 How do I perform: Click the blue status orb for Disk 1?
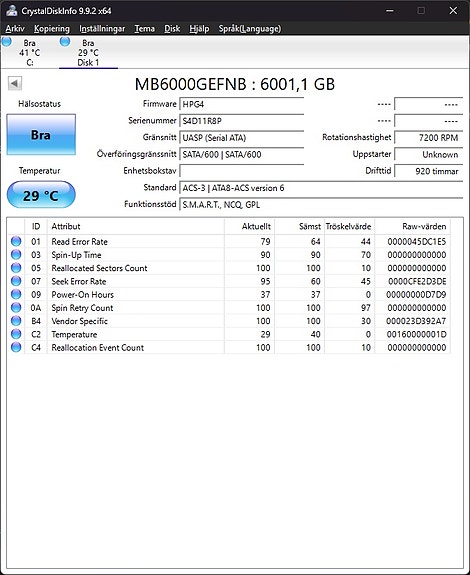[x=65, y=42]
